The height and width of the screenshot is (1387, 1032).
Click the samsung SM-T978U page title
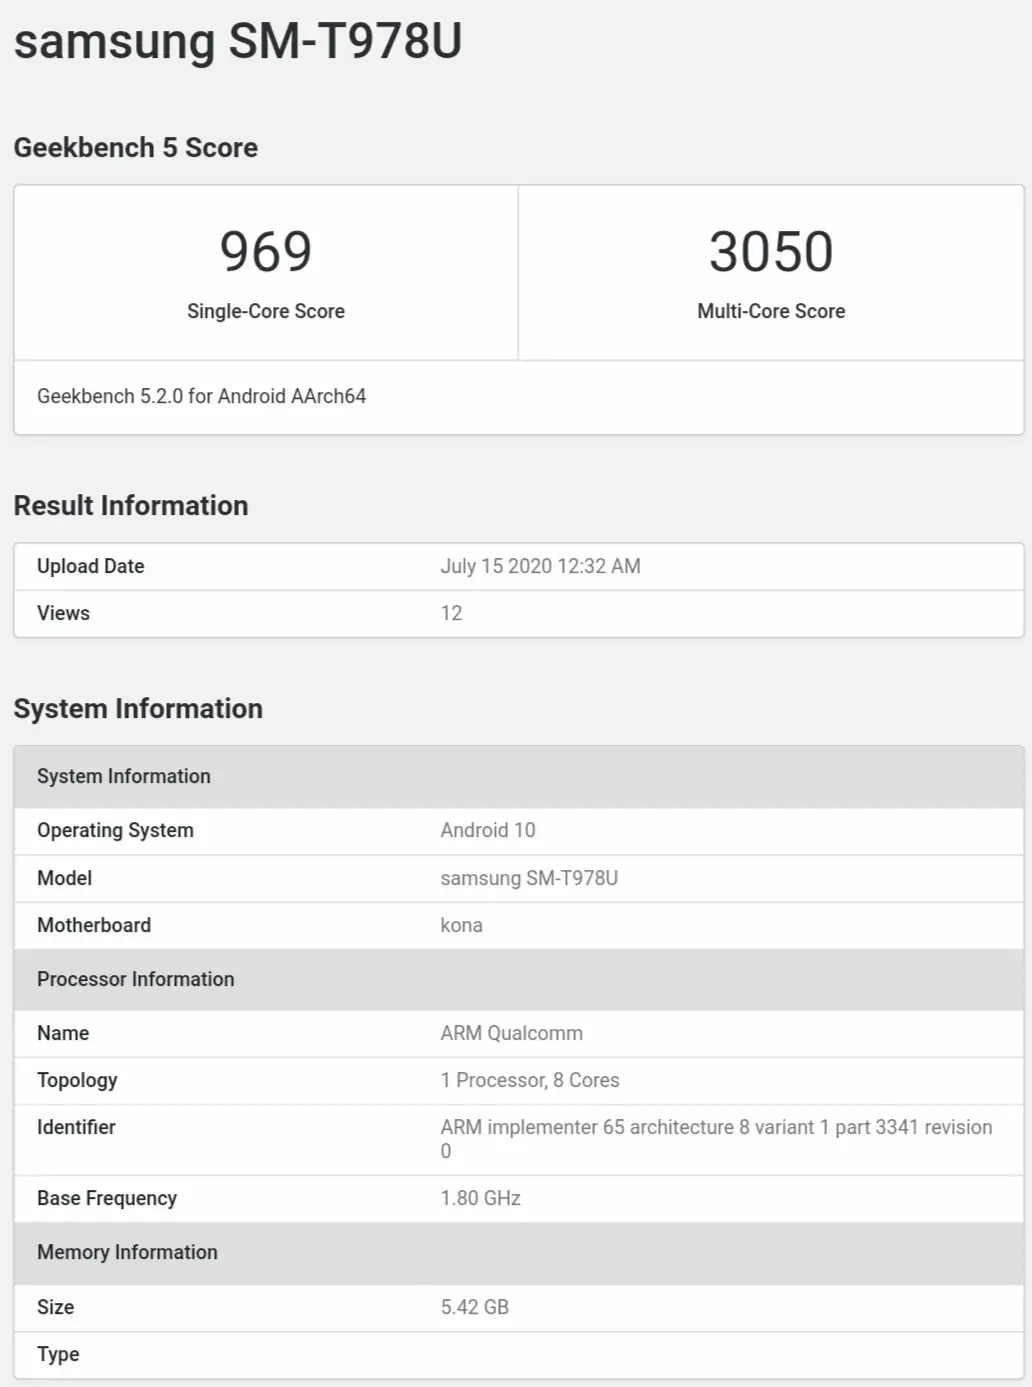[x=238, y=42]
